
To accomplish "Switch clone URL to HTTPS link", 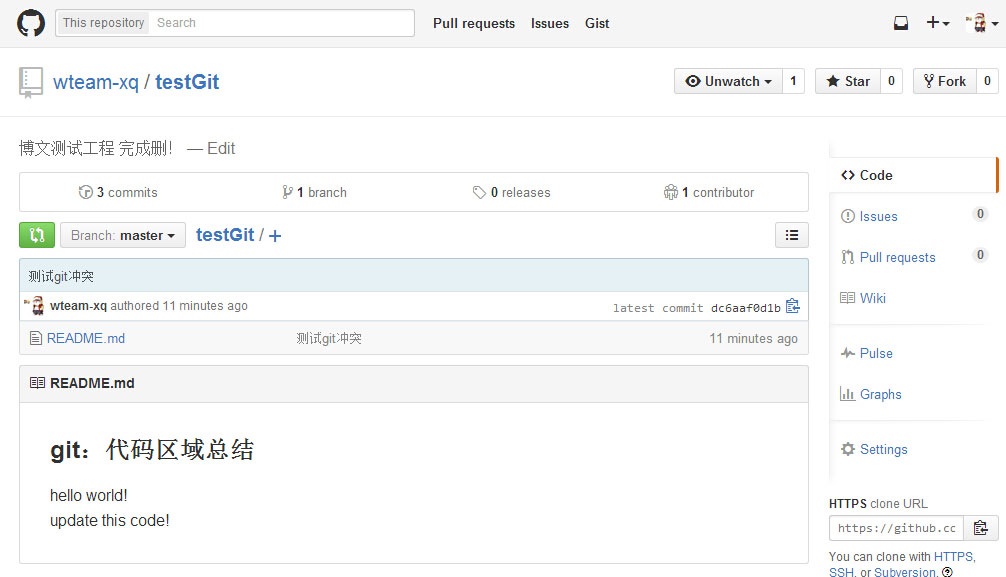I will click(953, 556).
